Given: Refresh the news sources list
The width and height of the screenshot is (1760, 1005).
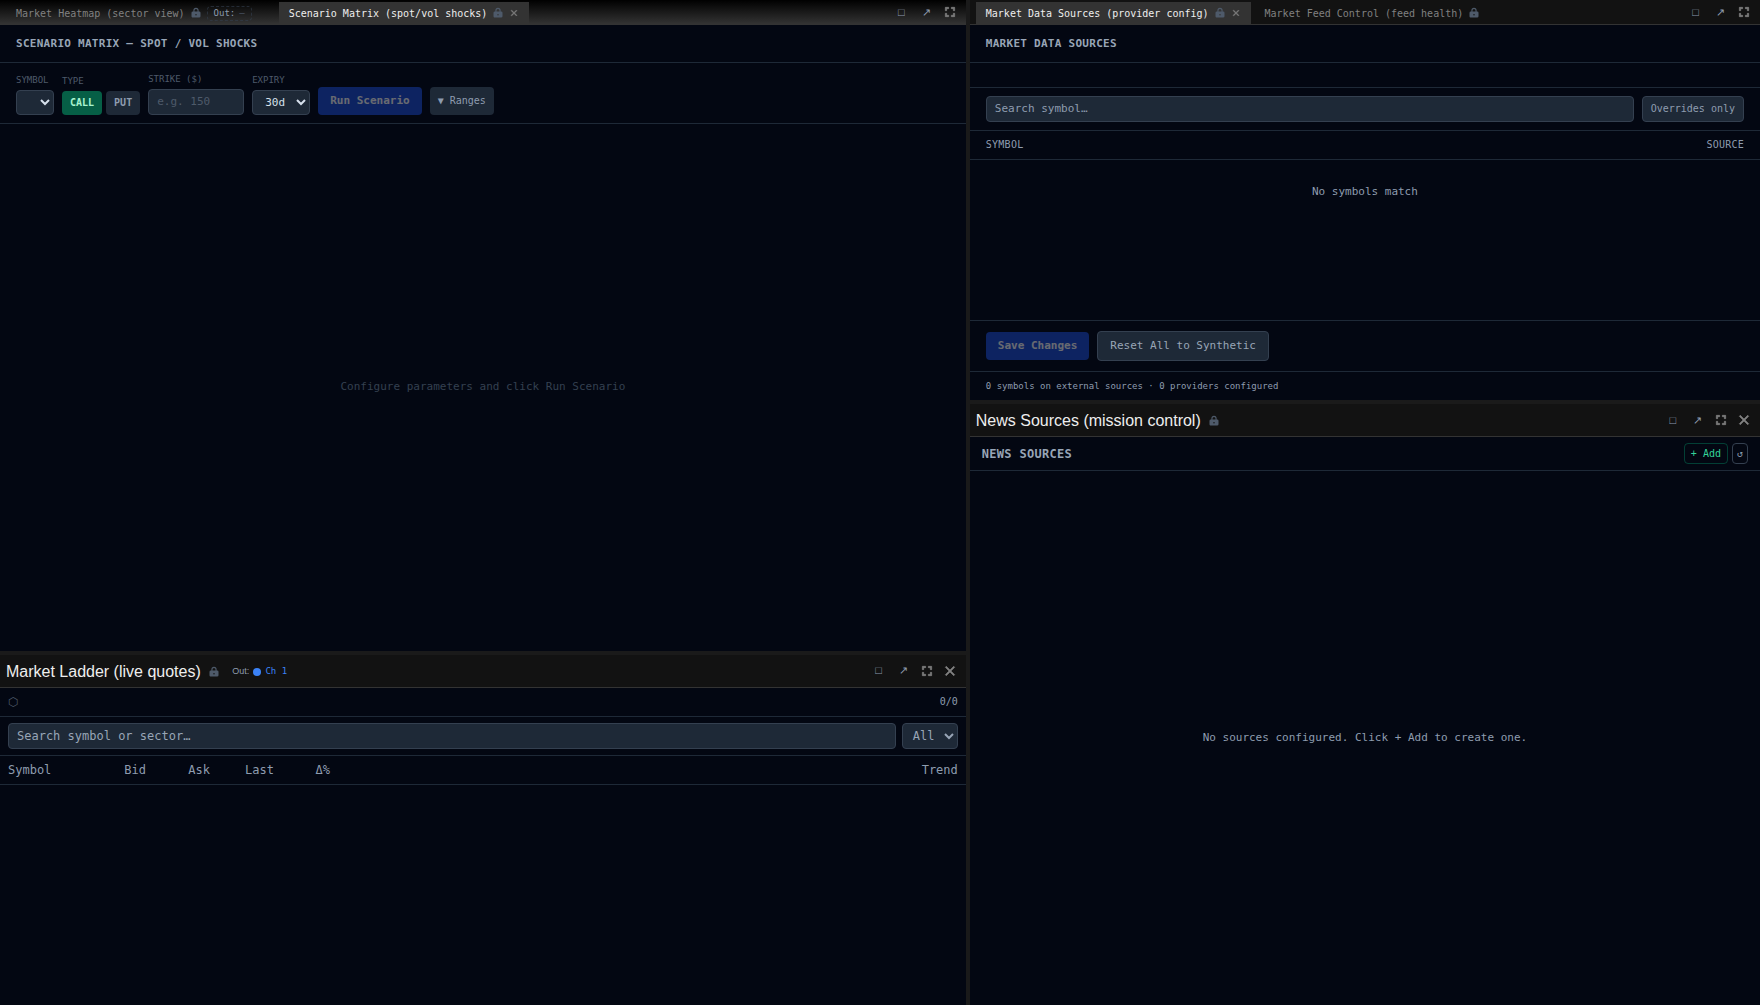Looking at the screenshot, I should [x=1740, y=454].
